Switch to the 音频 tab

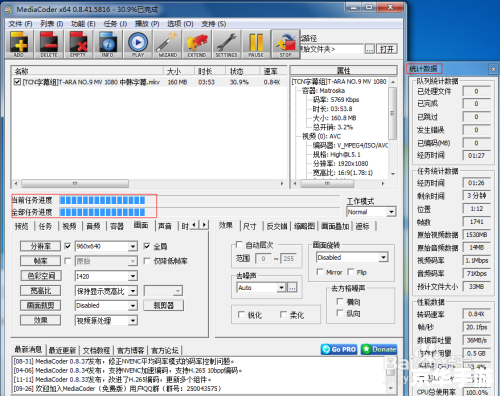(93, 226)
